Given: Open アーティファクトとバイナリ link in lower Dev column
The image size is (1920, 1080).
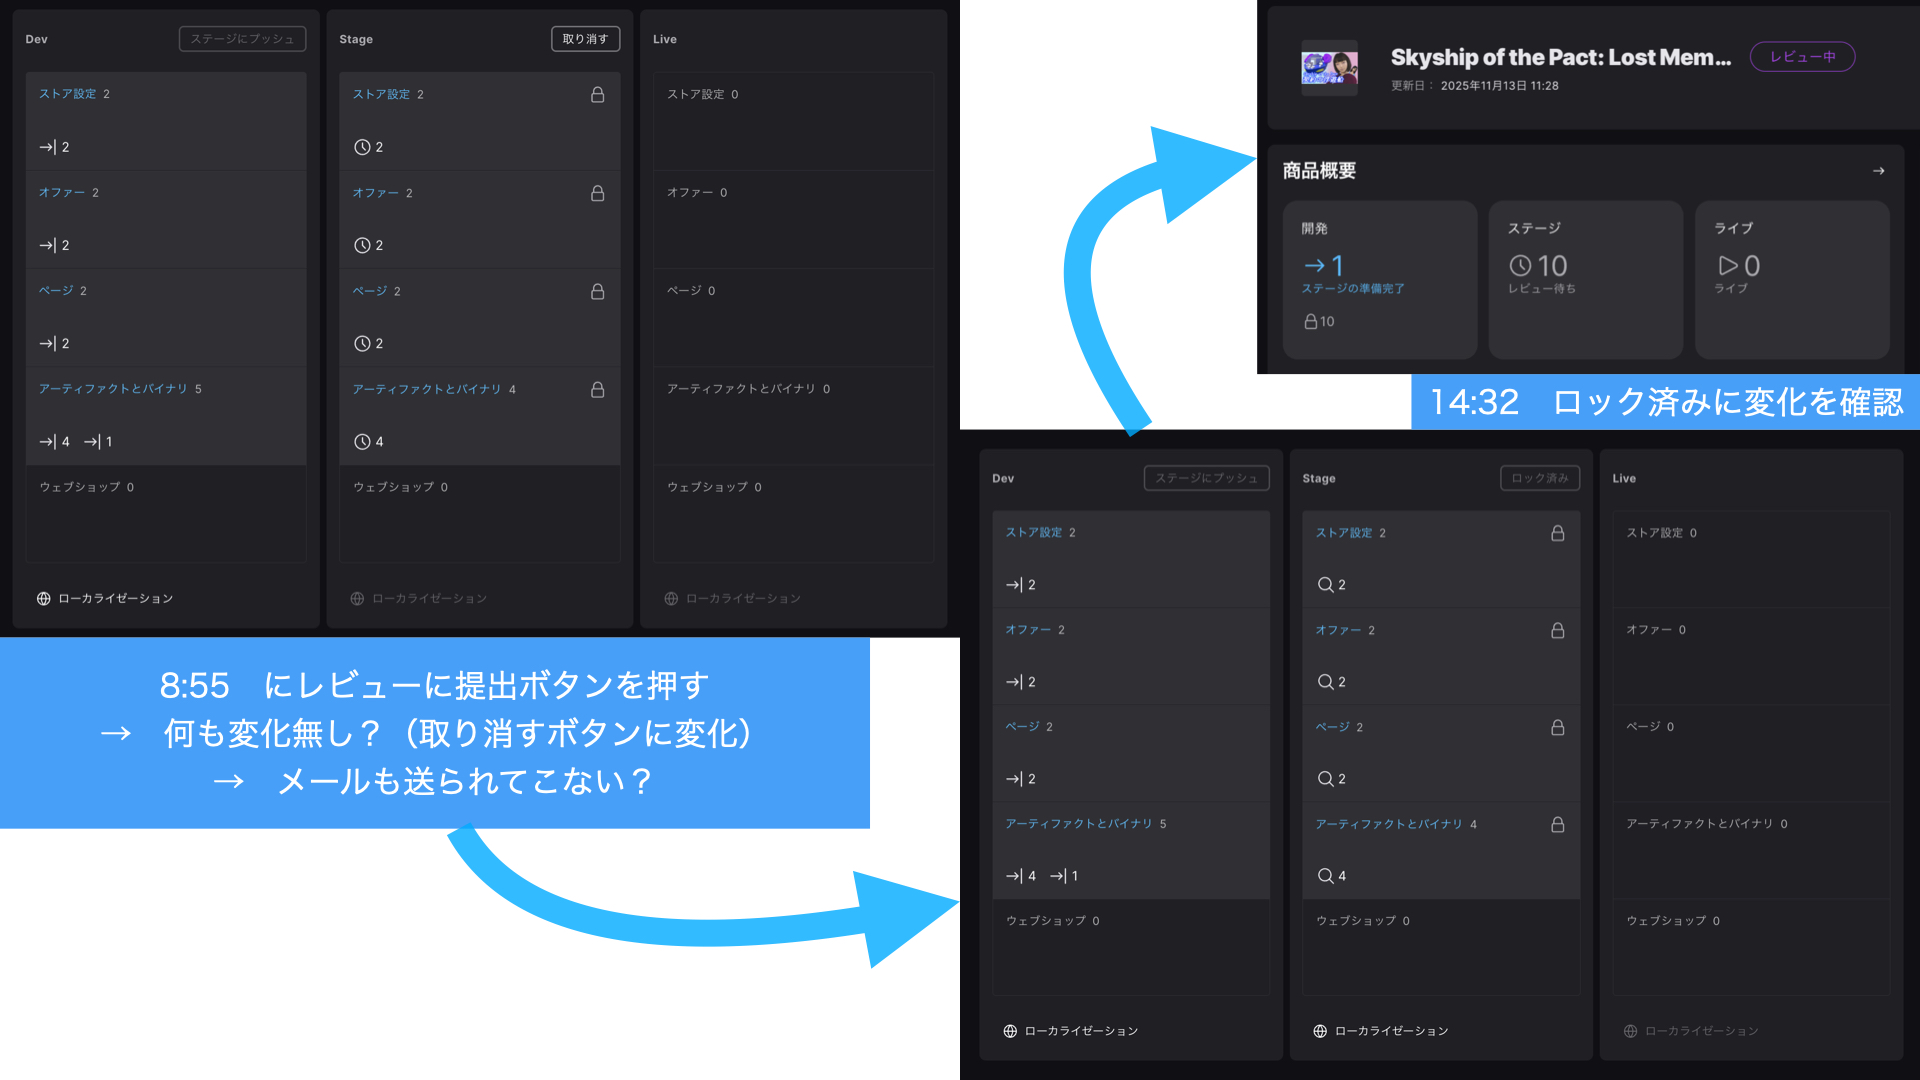Looking at the screenshot, I should pos(1079,824).
